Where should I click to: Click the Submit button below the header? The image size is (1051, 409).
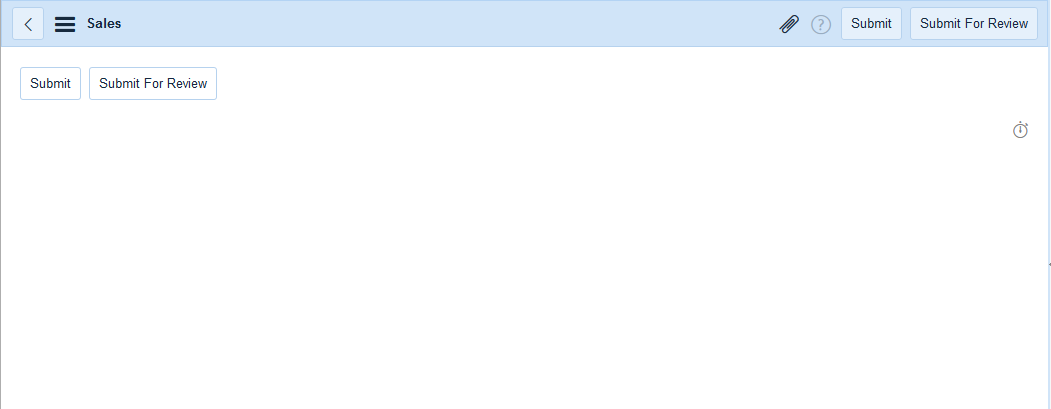[x=50, y=83]
